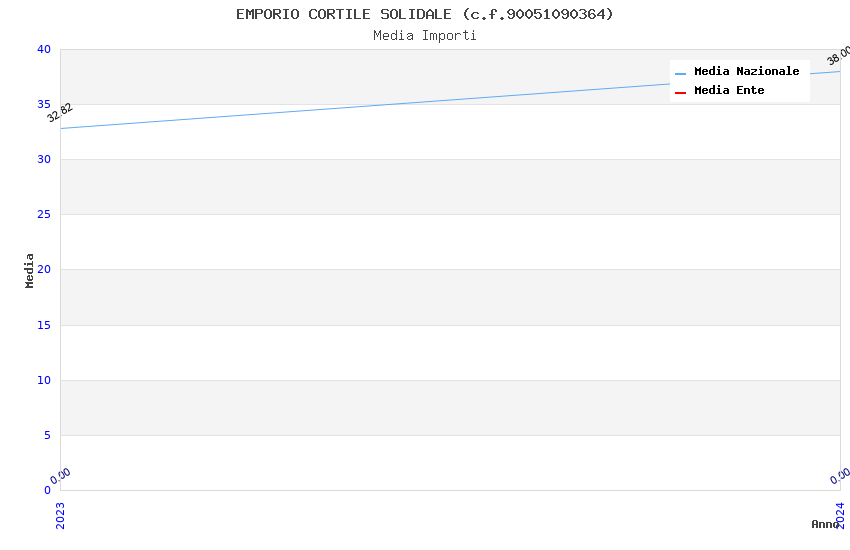Click the Media Importi subtitle
Image resolution: width=850 pixels, height=550 pixels.
pyautogui.click(x=424, y=36)
